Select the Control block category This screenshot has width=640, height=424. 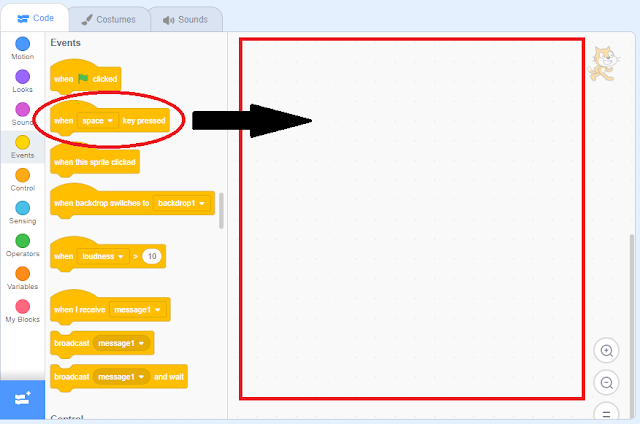tap(22, 180)
